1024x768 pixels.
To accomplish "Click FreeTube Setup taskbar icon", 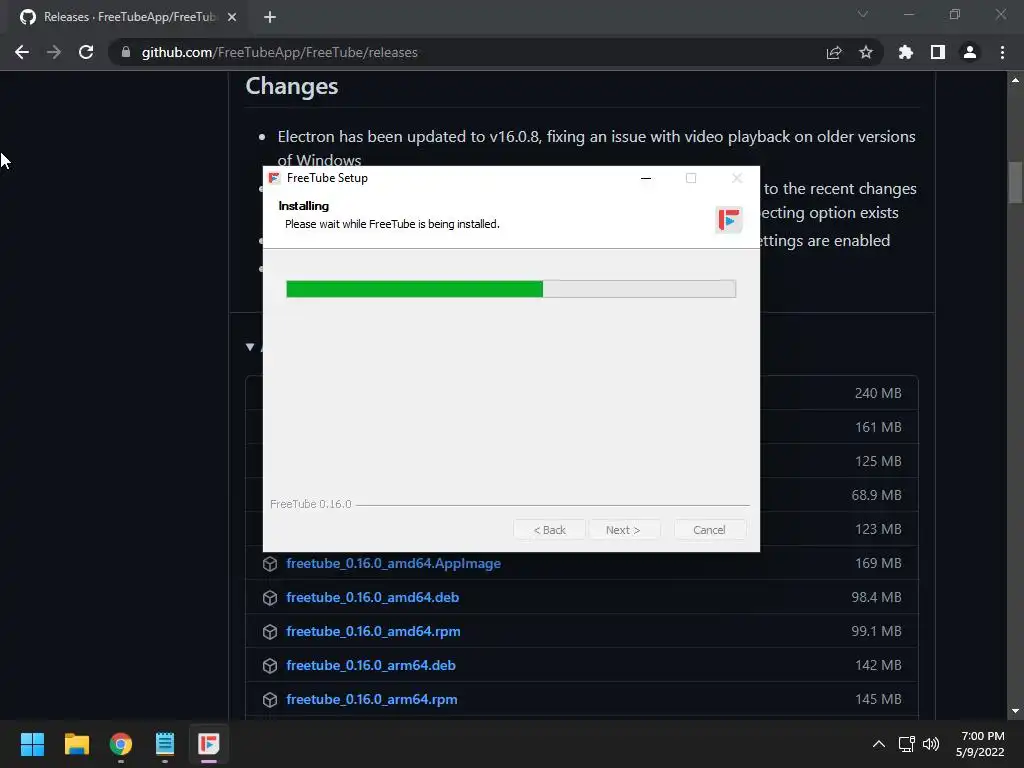I will (209, 744).
